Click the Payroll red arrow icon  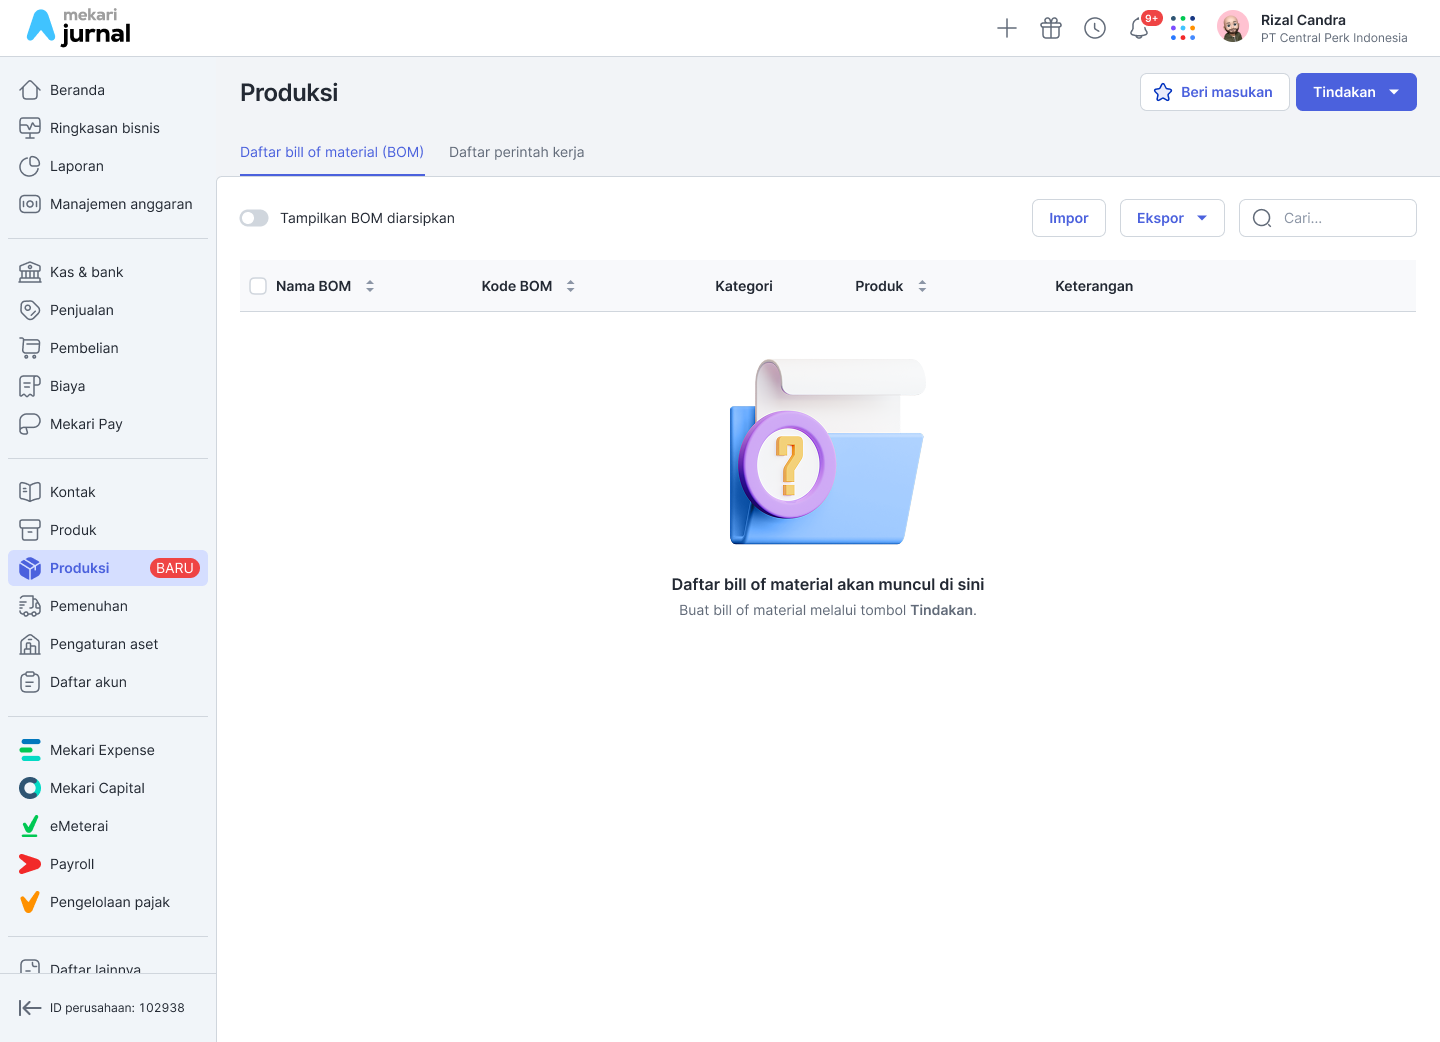coord(30,864)
